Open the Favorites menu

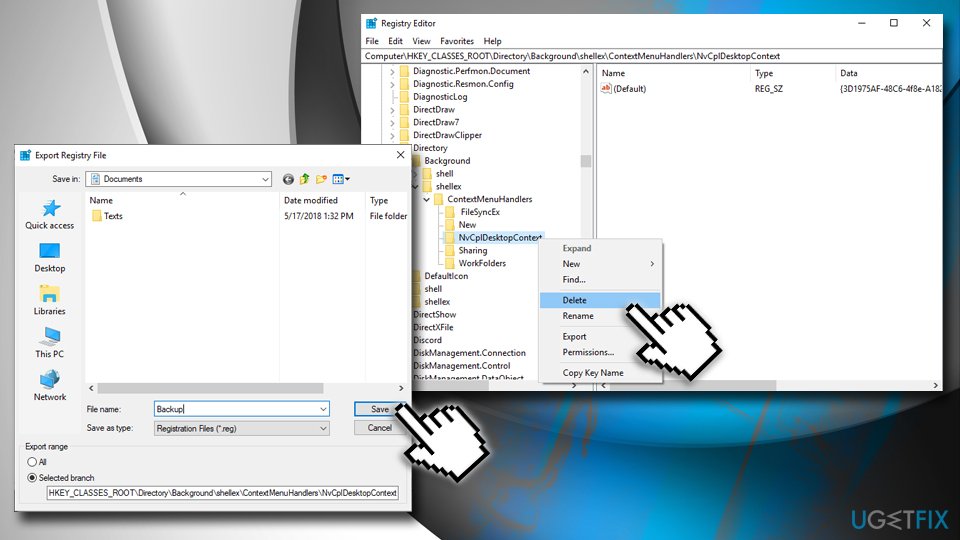457,41
